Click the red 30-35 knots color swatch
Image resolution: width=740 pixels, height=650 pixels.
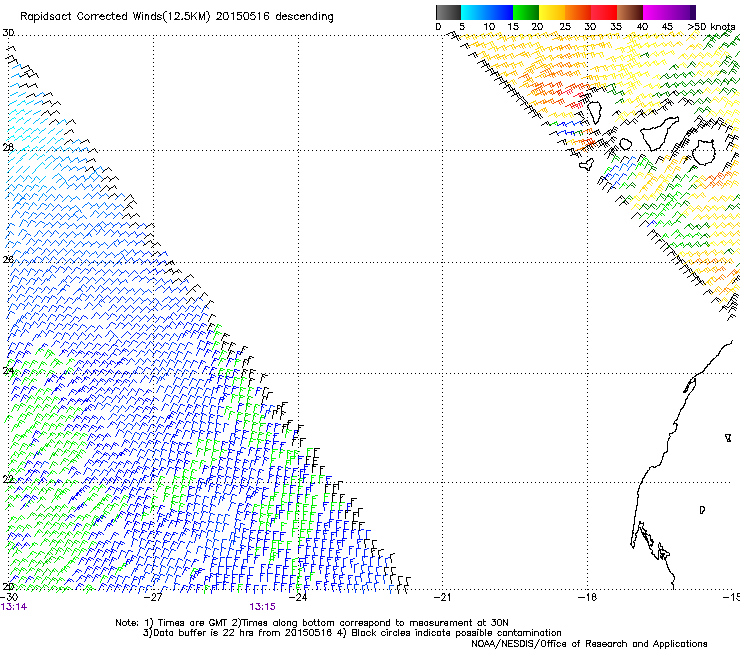[x=604, y=12]
